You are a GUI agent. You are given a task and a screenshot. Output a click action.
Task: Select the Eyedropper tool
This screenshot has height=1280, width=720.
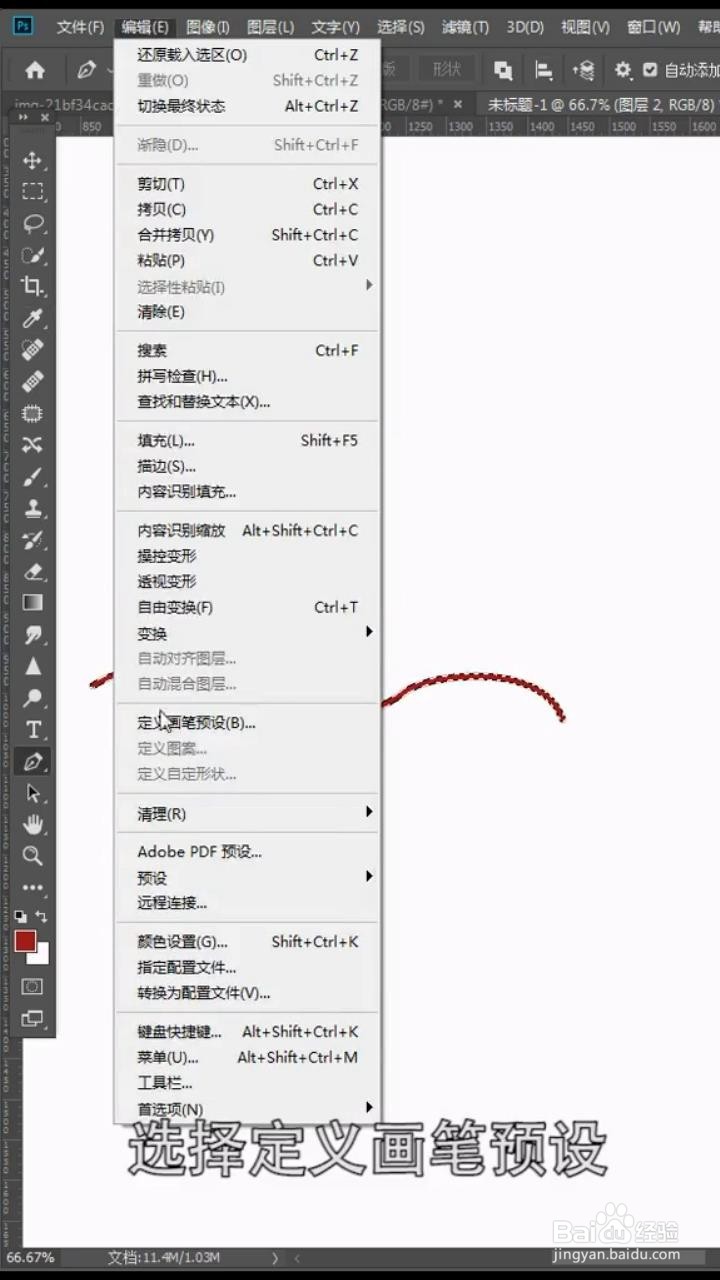click(x=33, y=318)
